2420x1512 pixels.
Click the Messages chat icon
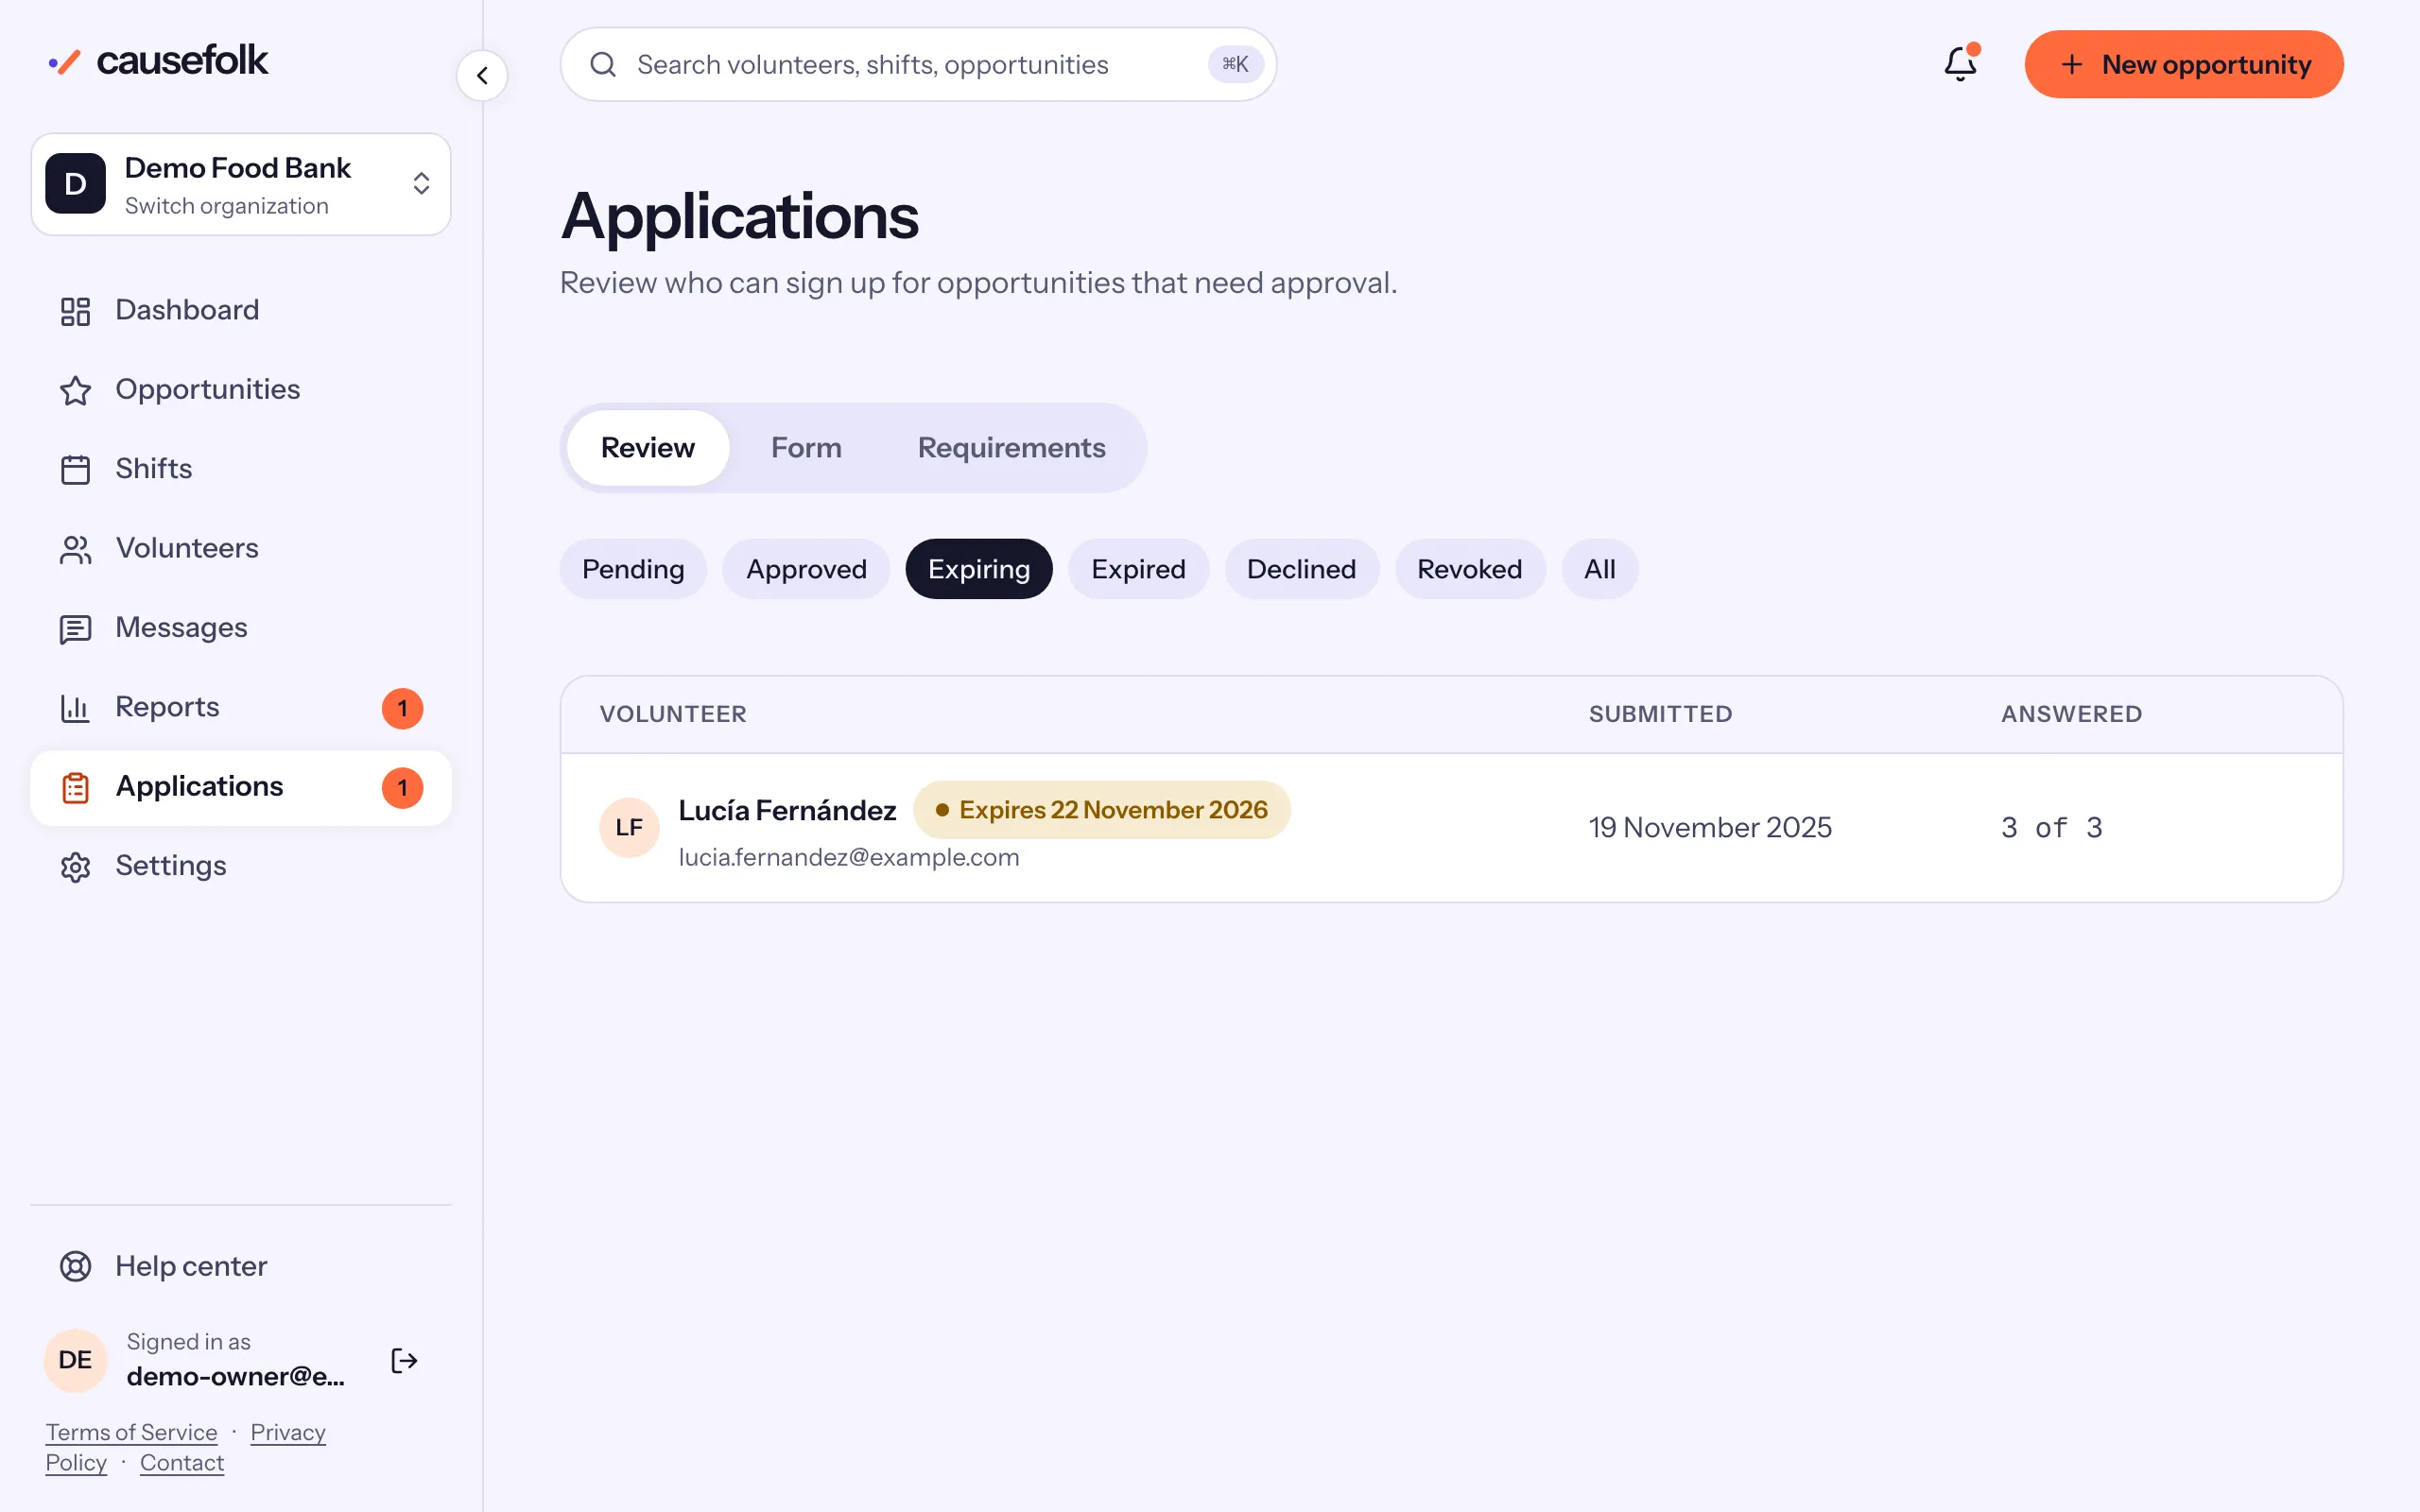point(75,628)
